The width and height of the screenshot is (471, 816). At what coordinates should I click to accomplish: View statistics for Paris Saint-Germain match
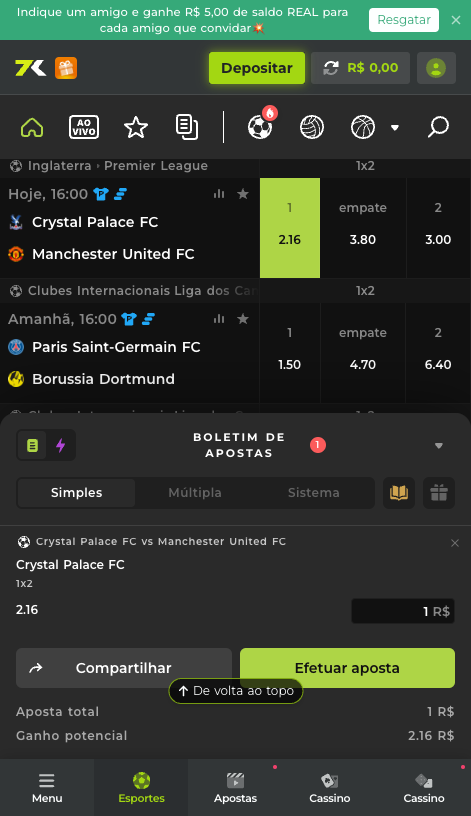219,319
